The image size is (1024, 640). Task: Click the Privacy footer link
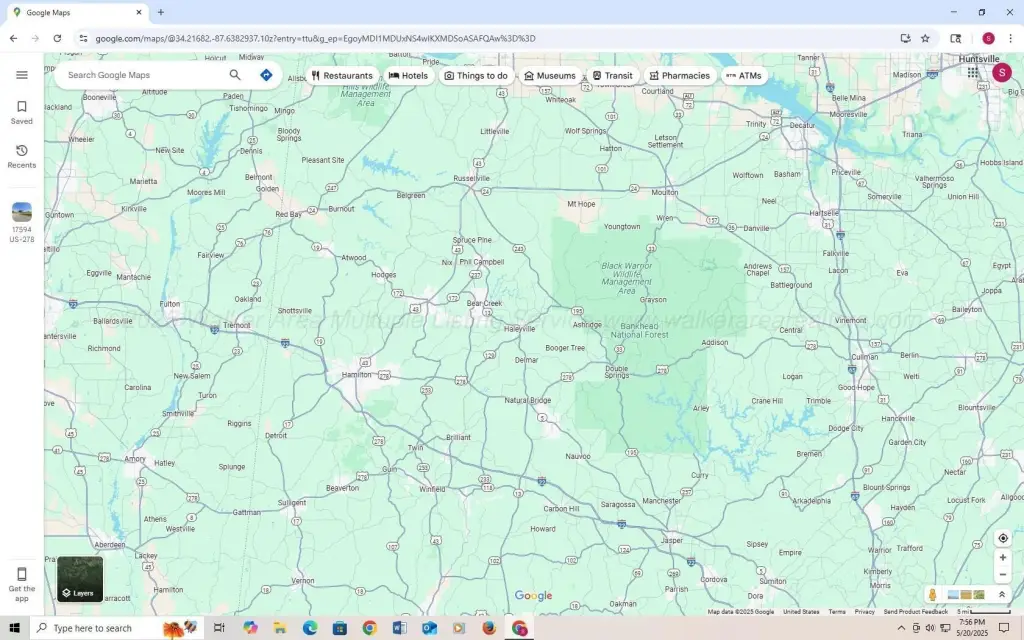(864, 612)
